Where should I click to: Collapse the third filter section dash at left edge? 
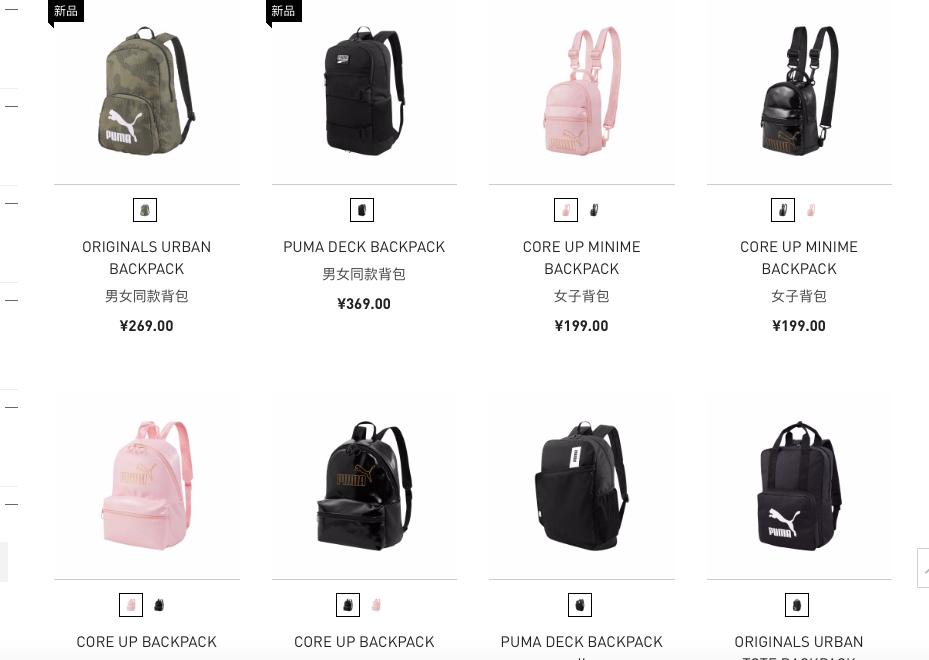[x=11, y=203]
